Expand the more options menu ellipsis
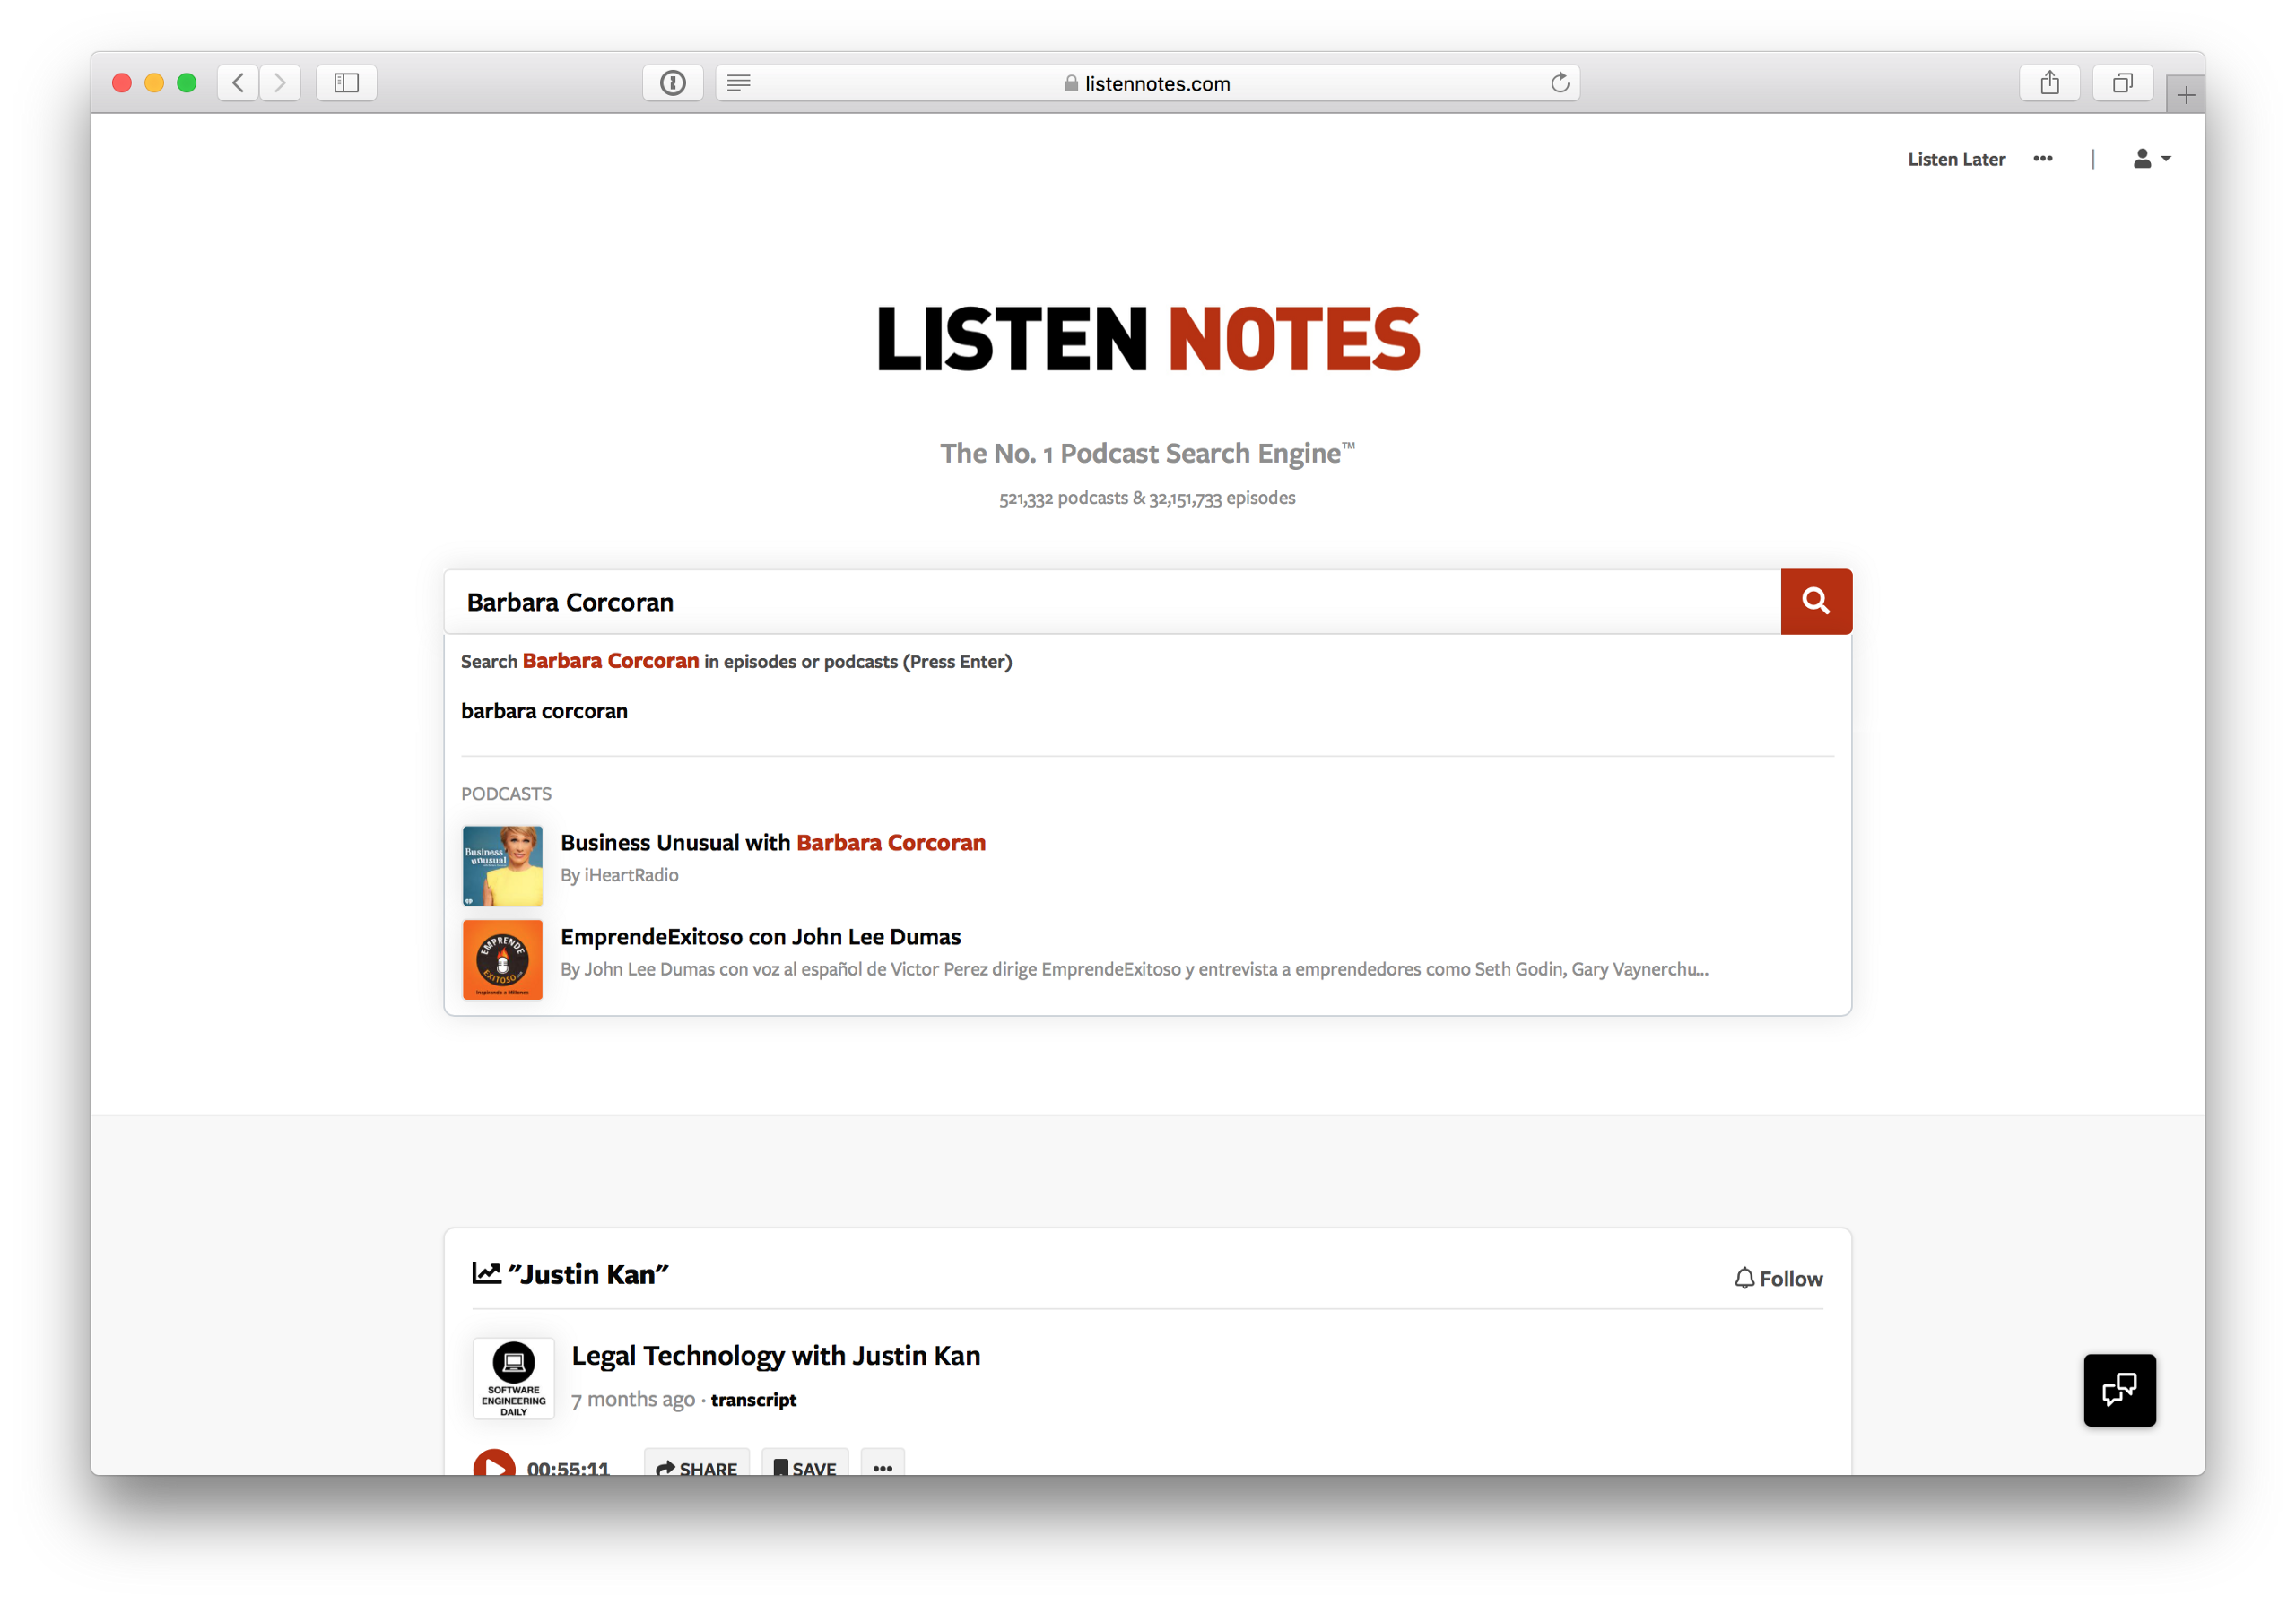2296x1605 pixels. click(x=2045, y=160)
